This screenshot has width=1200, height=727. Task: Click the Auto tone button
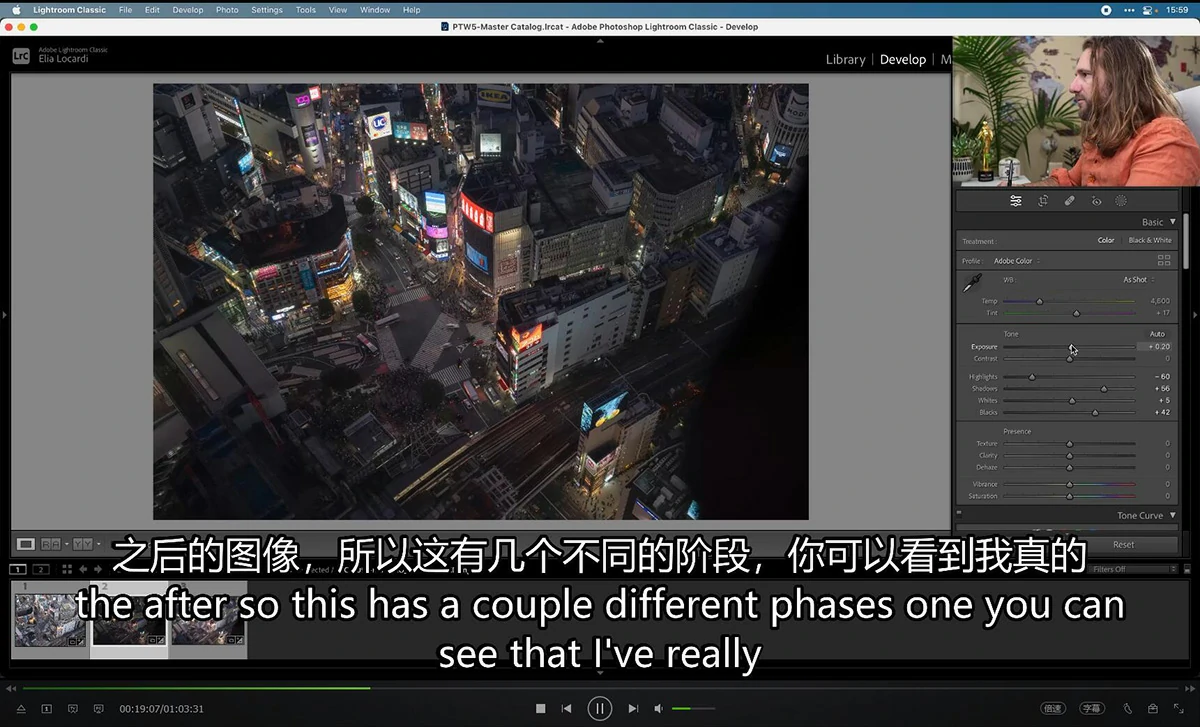[1157, 334]
